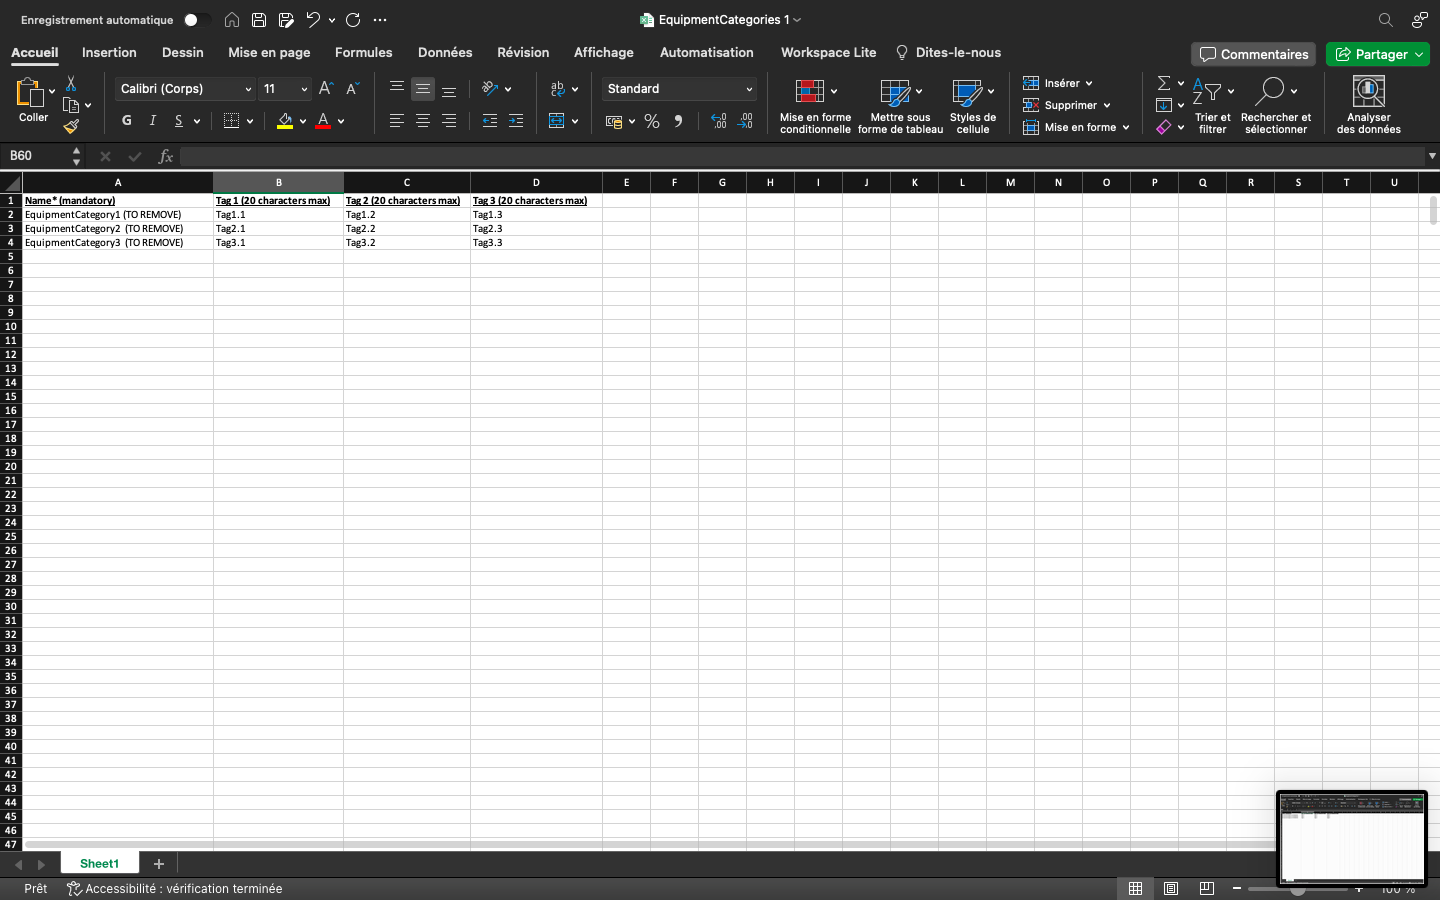The image size is (1440, 900).
Task: Click the AutoSum sigma icon
Action: (x=1164, y=83)
